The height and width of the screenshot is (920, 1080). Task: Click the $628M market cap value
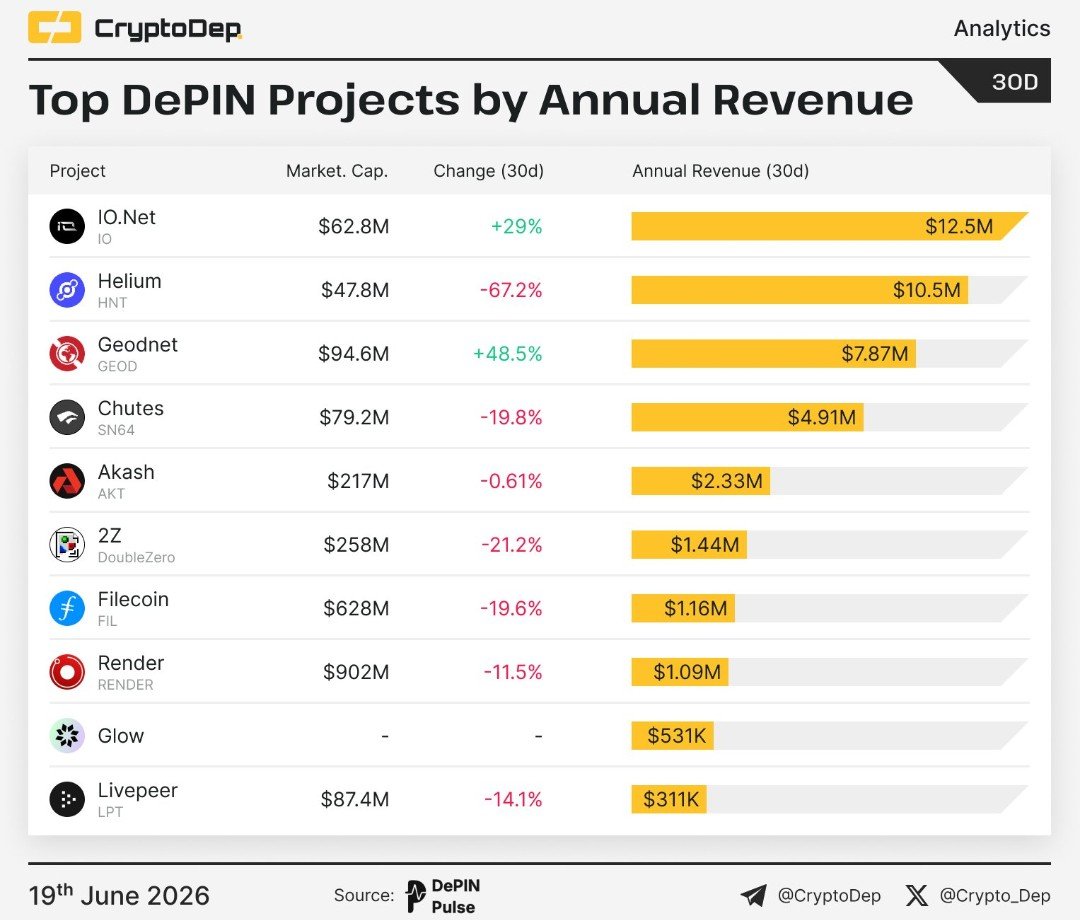[356, 608]
